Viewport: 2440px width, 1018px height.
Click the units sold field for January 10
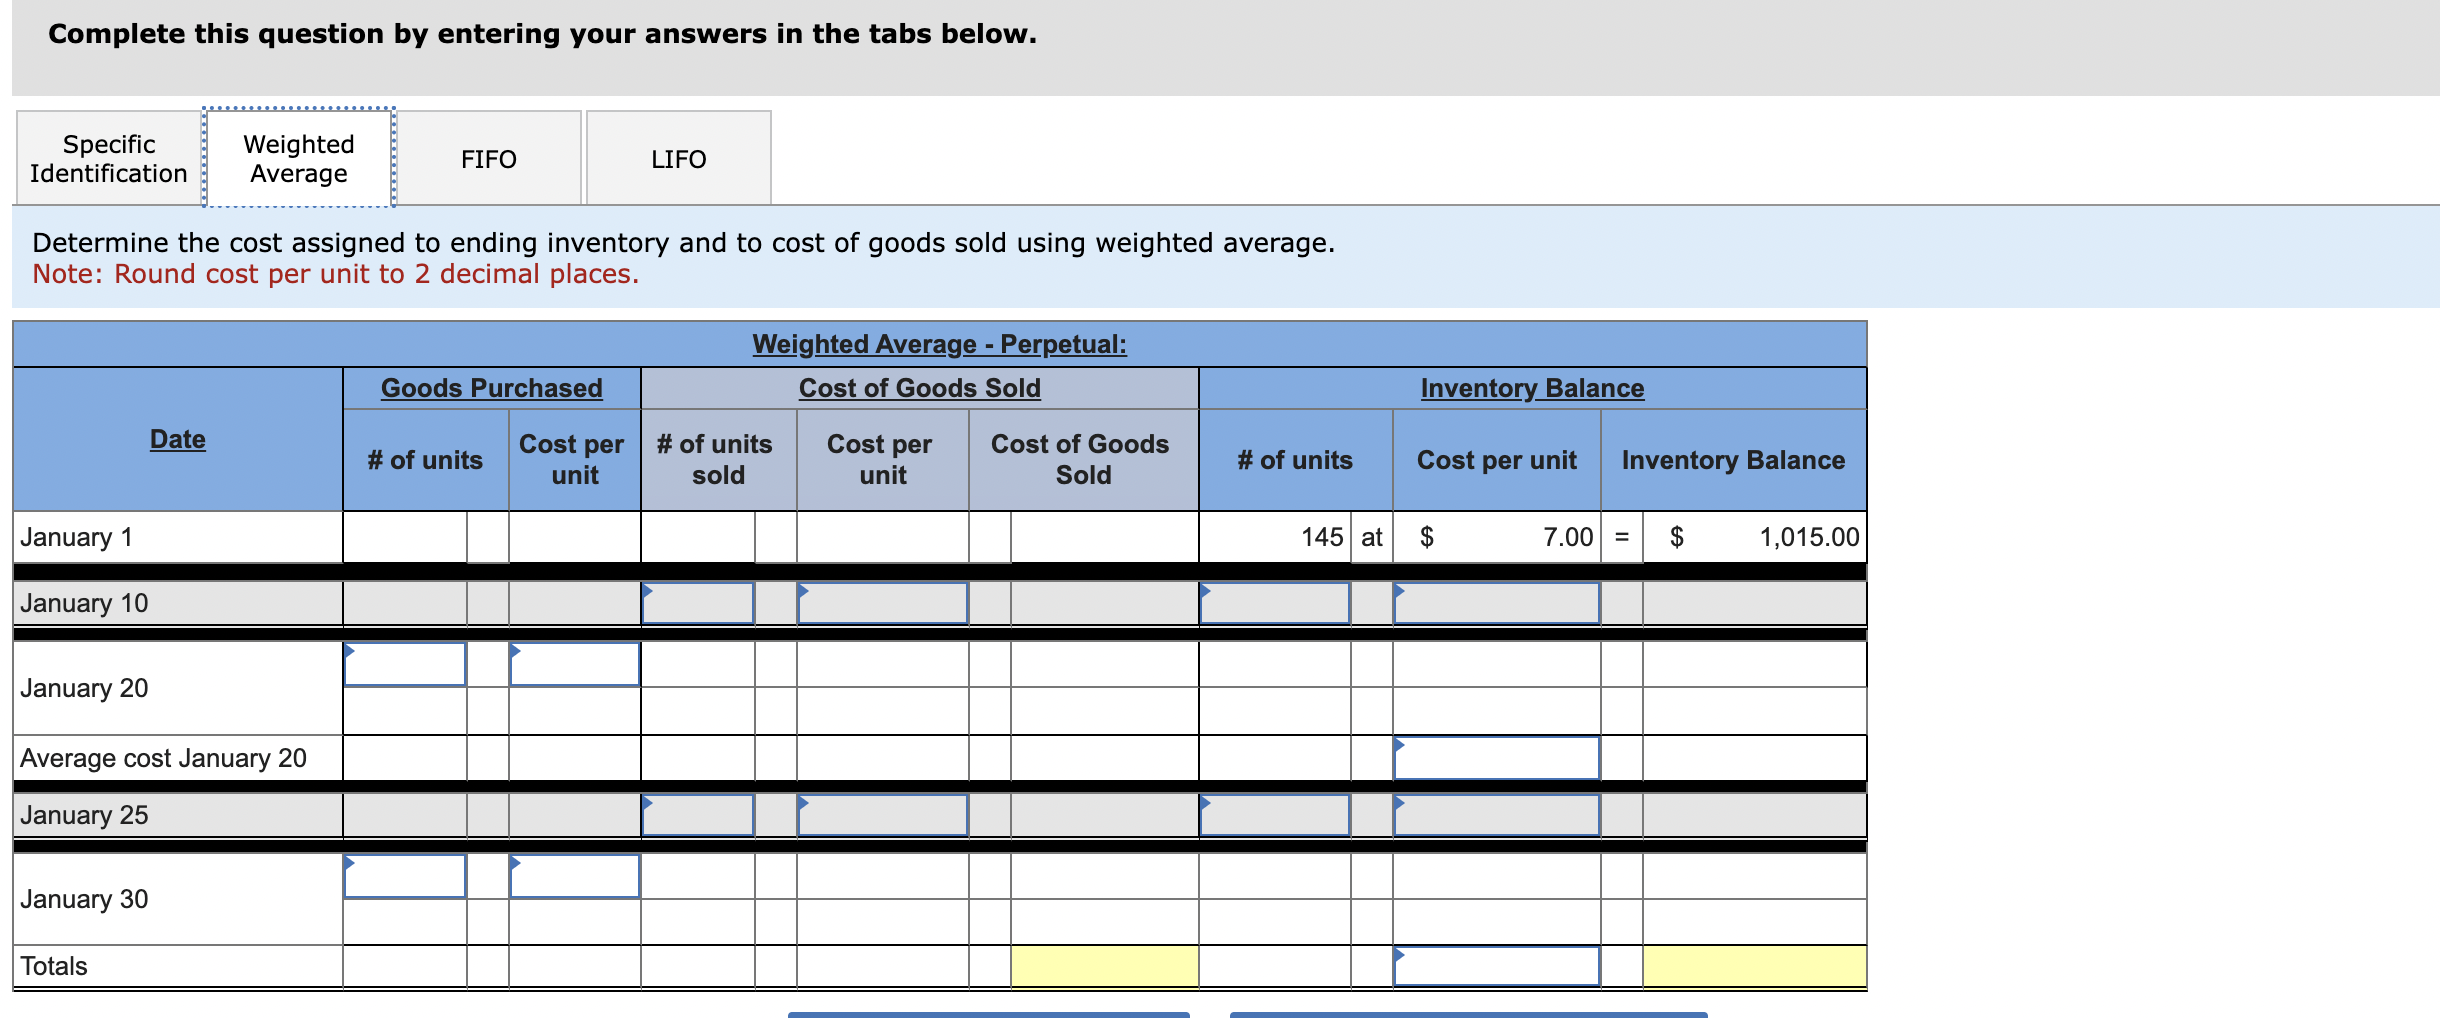tap(697, 603)
